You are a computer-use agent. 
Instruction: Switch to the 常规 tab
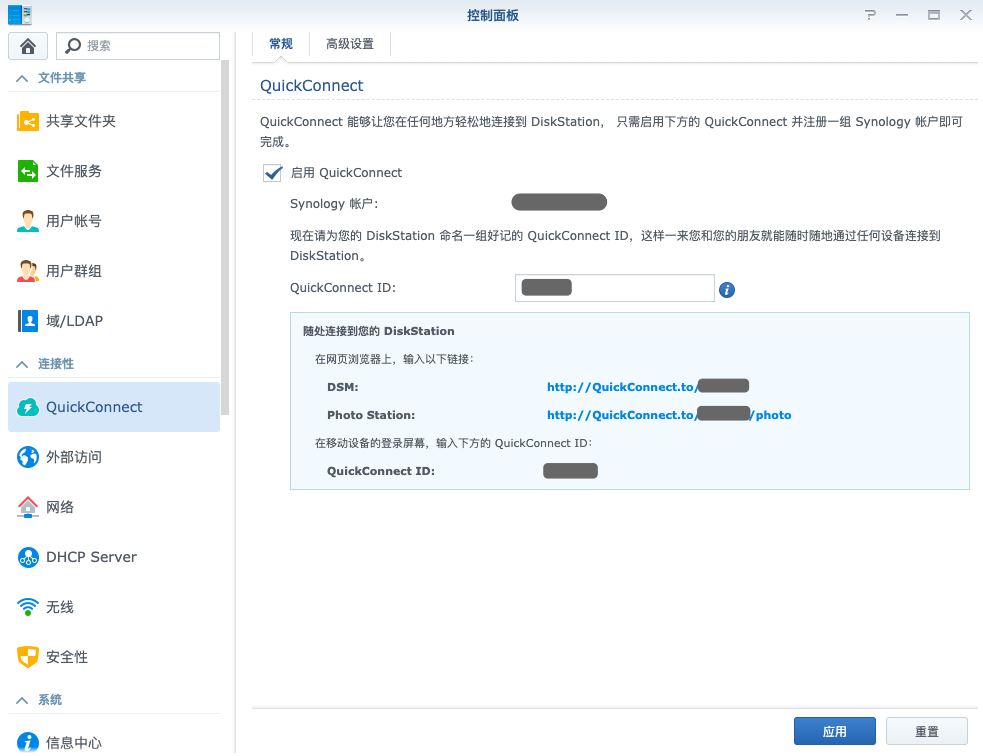(x=281, y=44)
